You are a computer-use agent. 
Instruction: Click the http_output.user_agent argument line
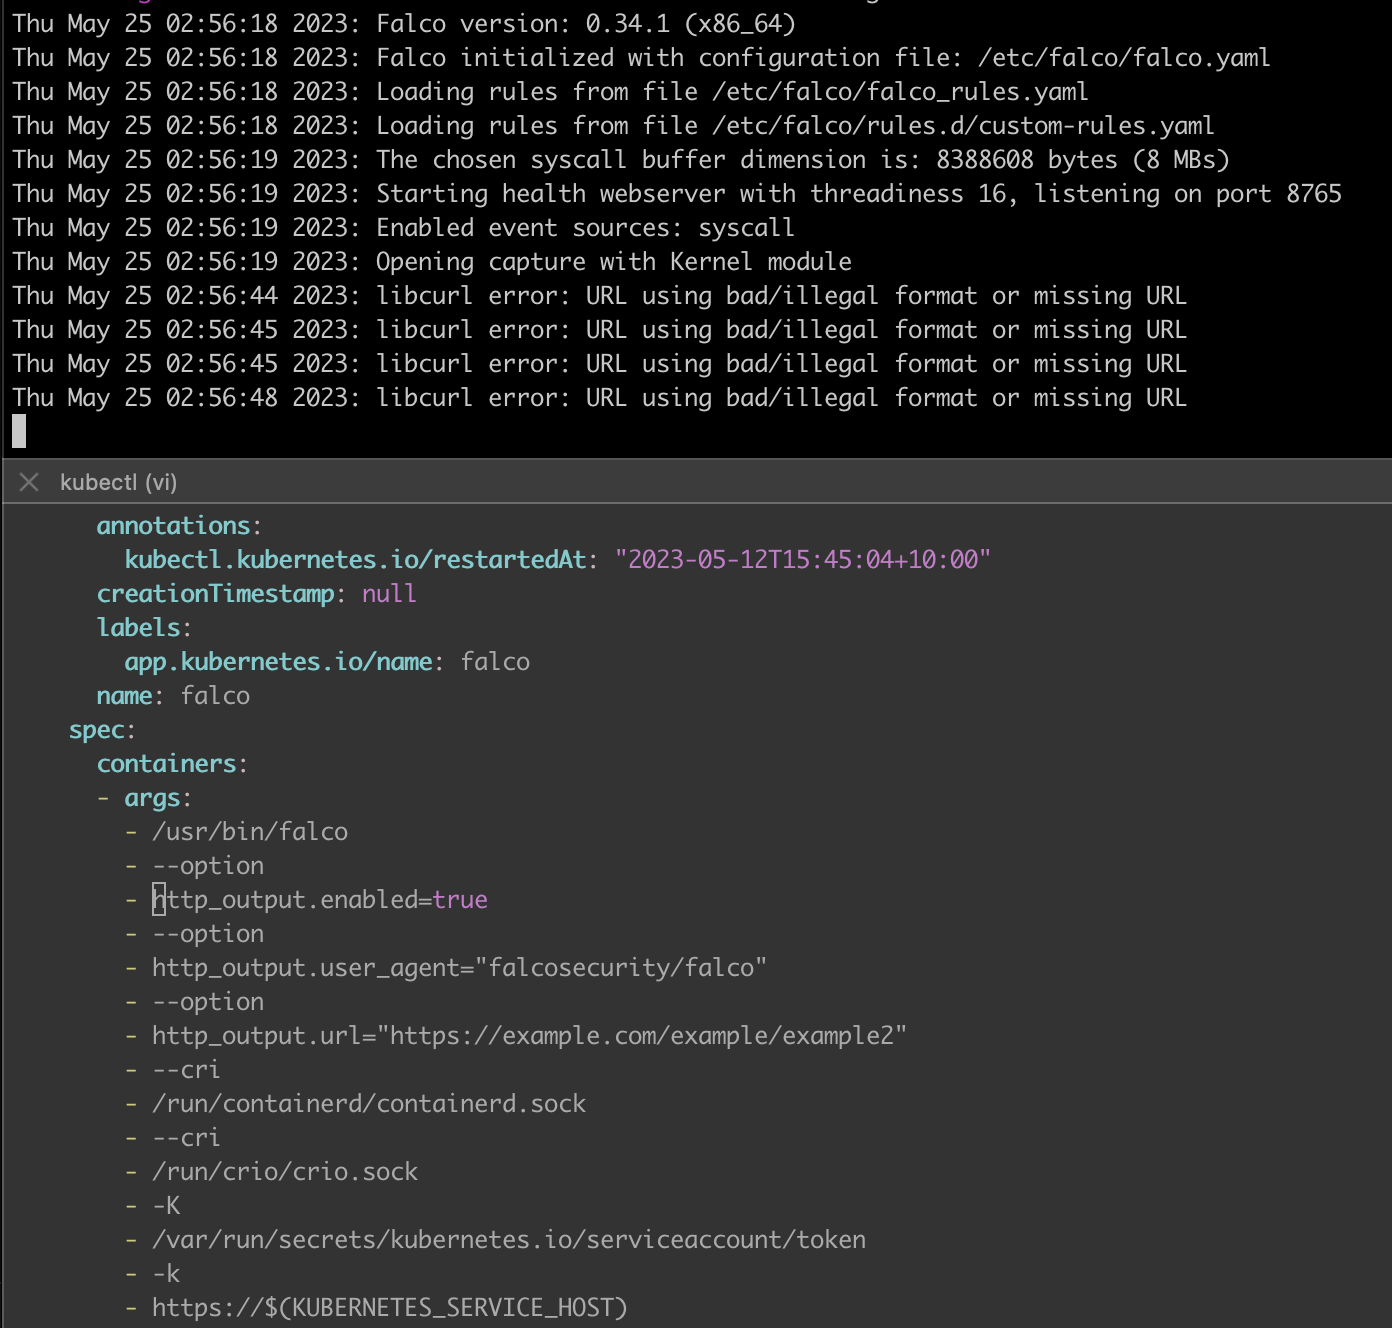pos(459,967)
